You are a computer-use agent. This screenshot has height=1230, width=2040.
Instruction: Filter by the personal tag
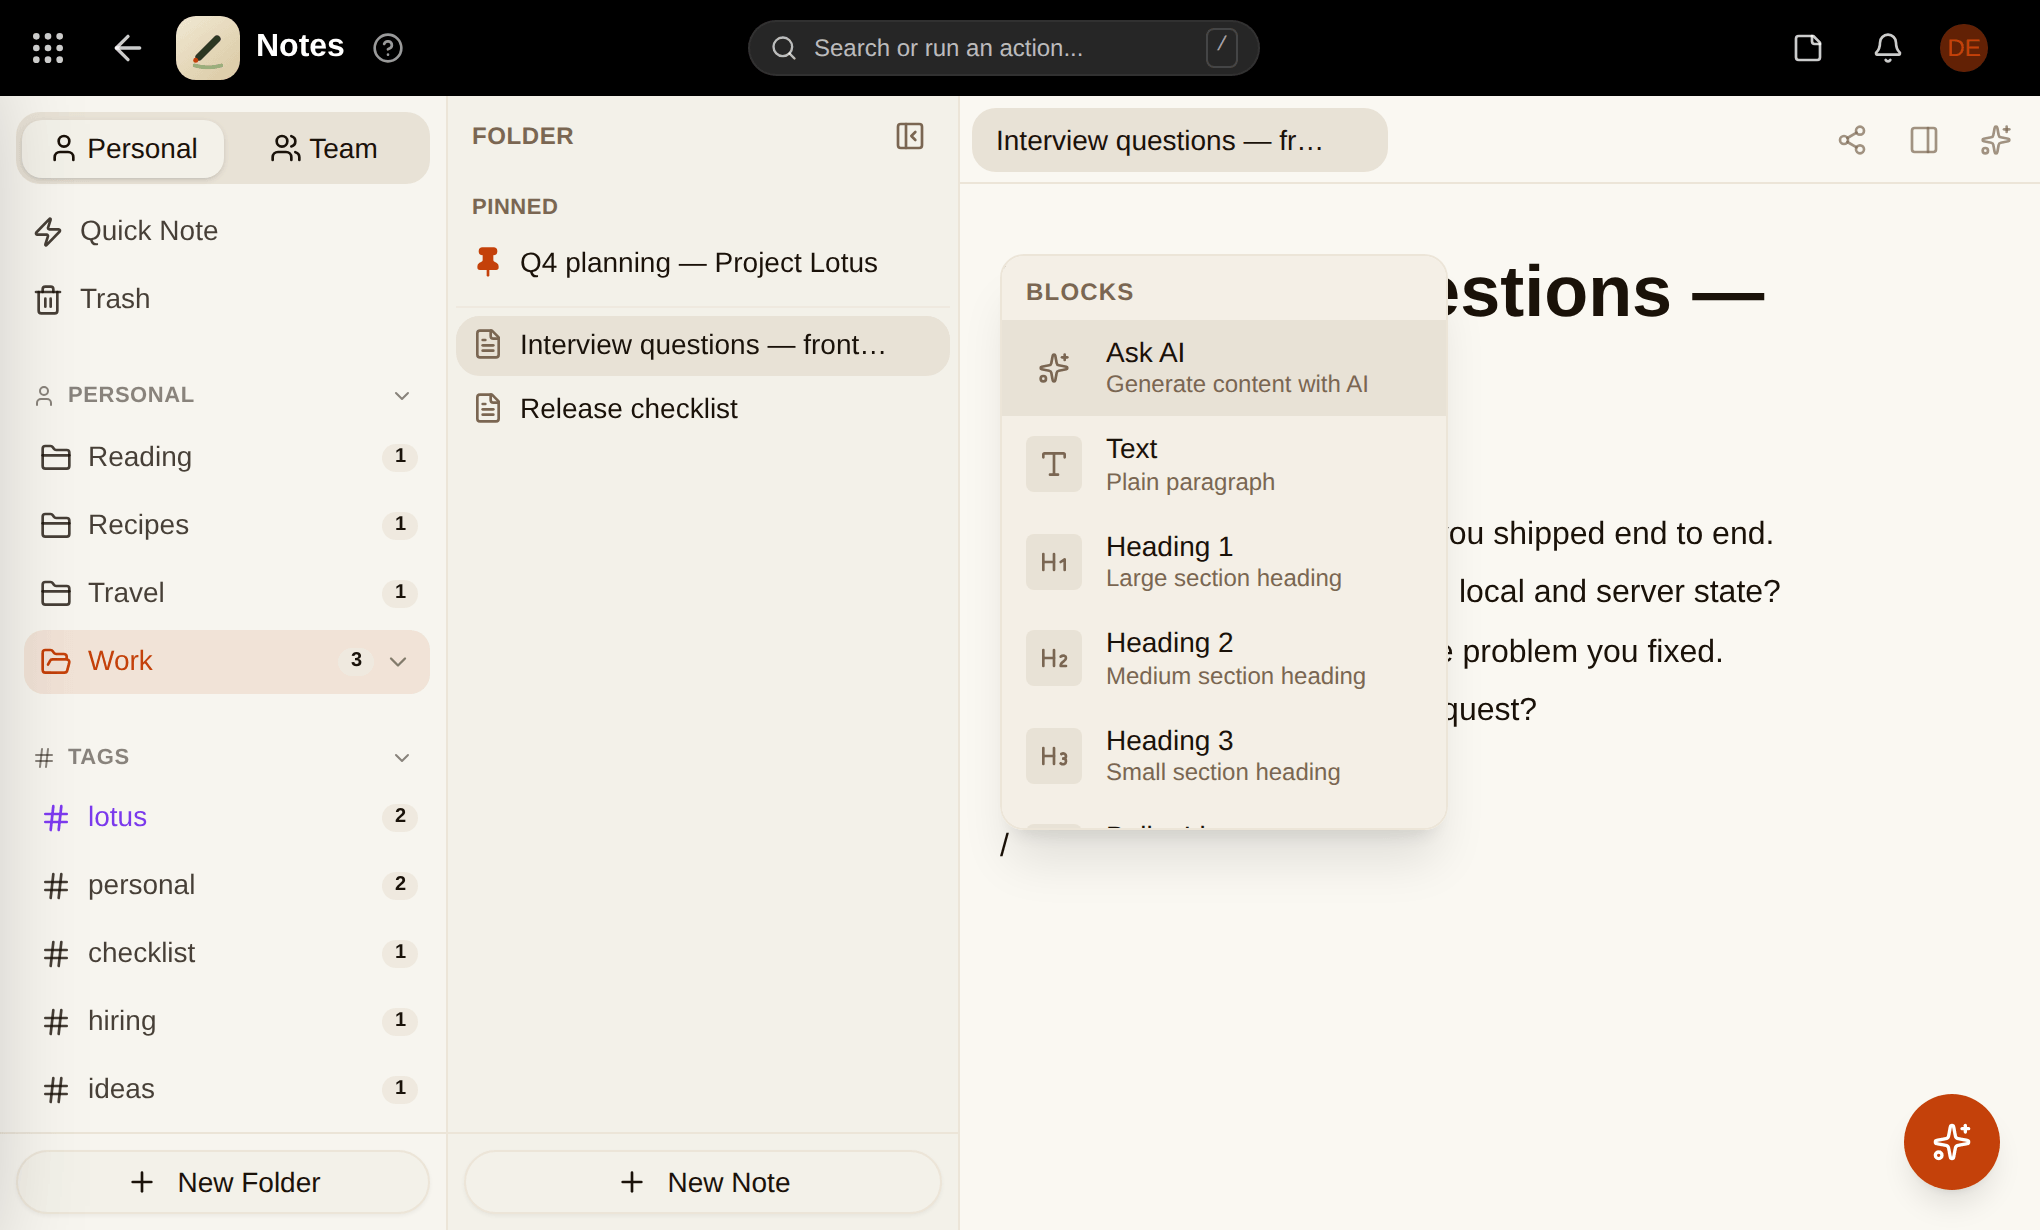coord(227,885)
